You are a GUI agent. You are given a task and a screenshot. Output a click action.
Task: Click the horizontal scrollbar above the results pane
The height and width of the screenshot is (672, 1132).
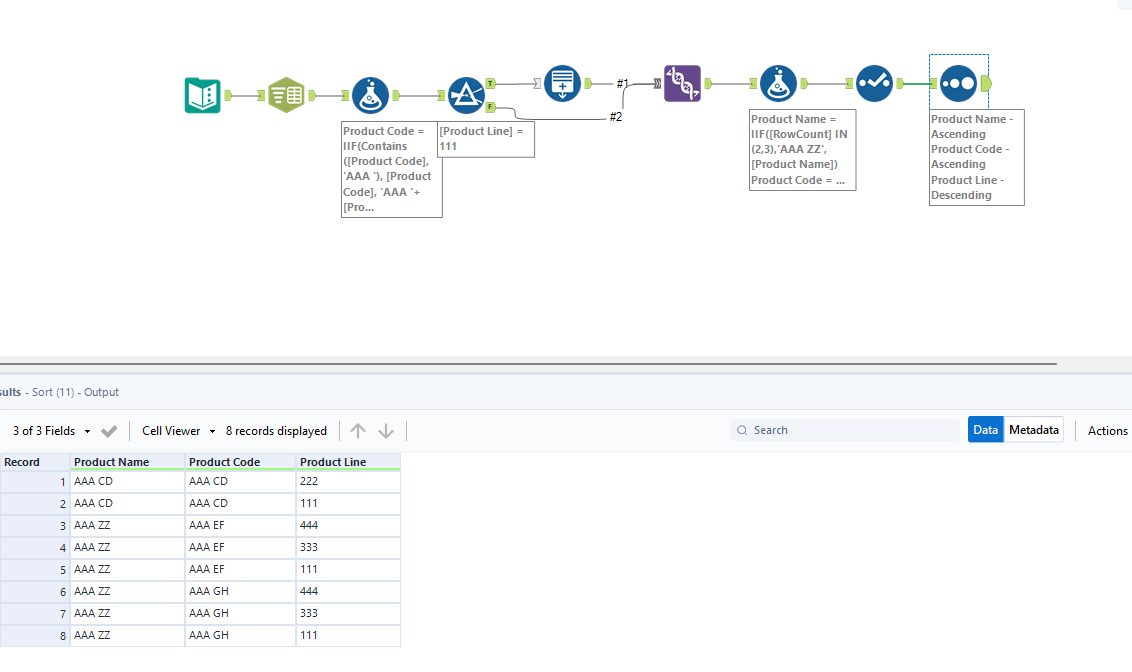530,361
